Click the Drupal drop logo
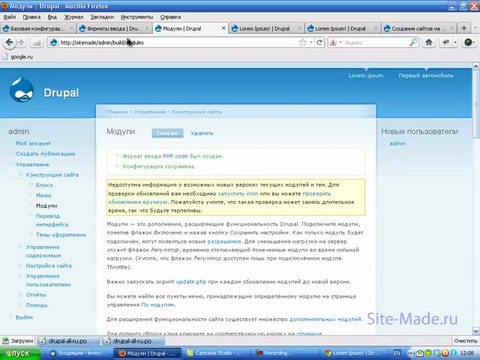 point(22,90)
